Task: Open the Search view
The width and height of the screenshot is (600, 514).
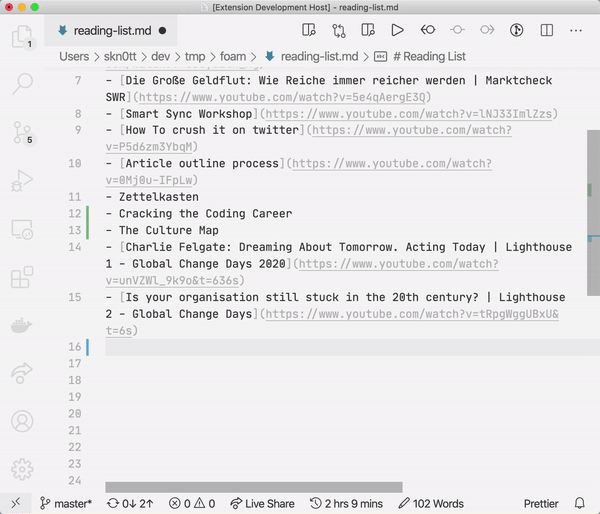Action: click(x=21, y=83)
